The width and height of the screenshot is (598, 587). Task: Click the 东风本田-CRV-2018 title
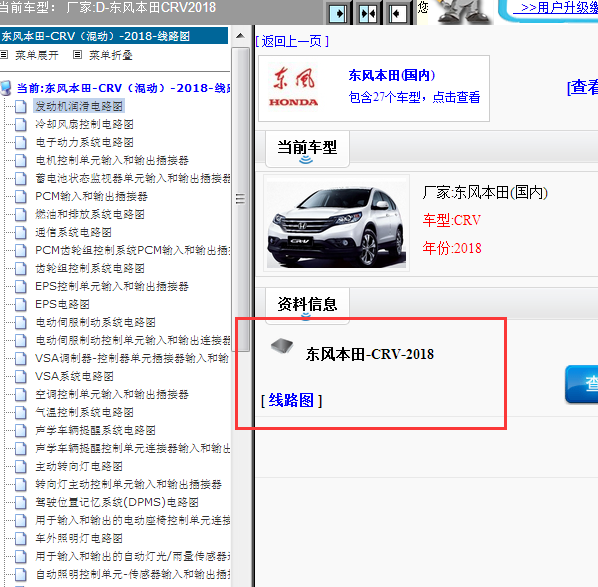(370, 355)
